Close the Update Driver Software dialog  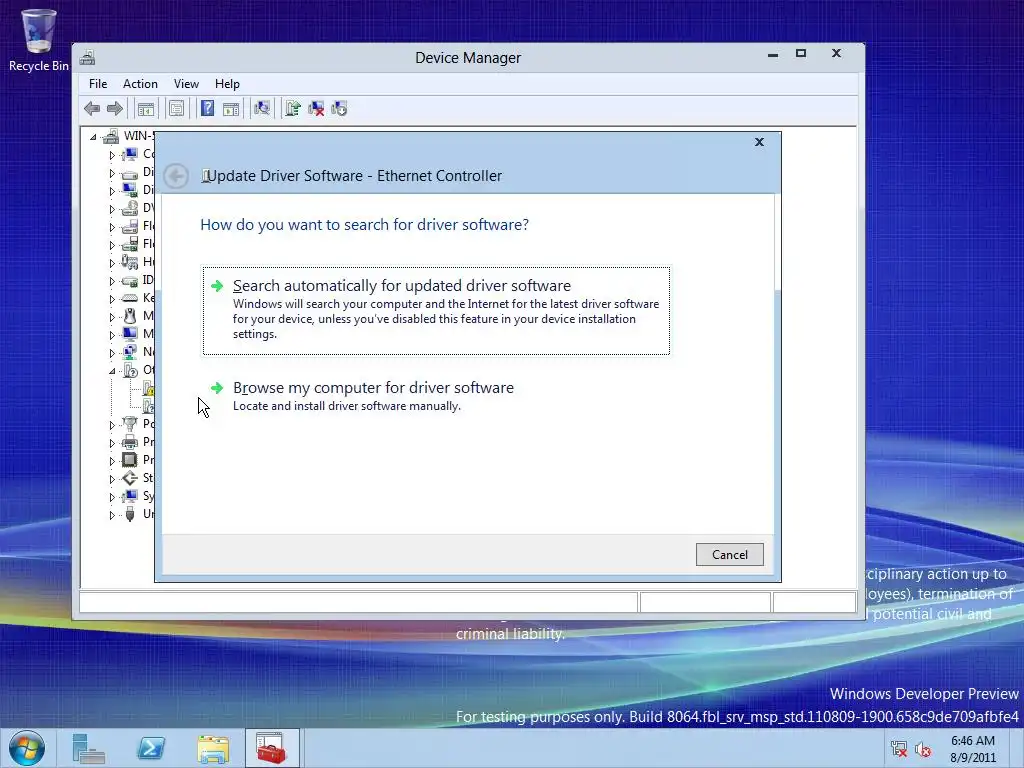[x=759, y=142]
